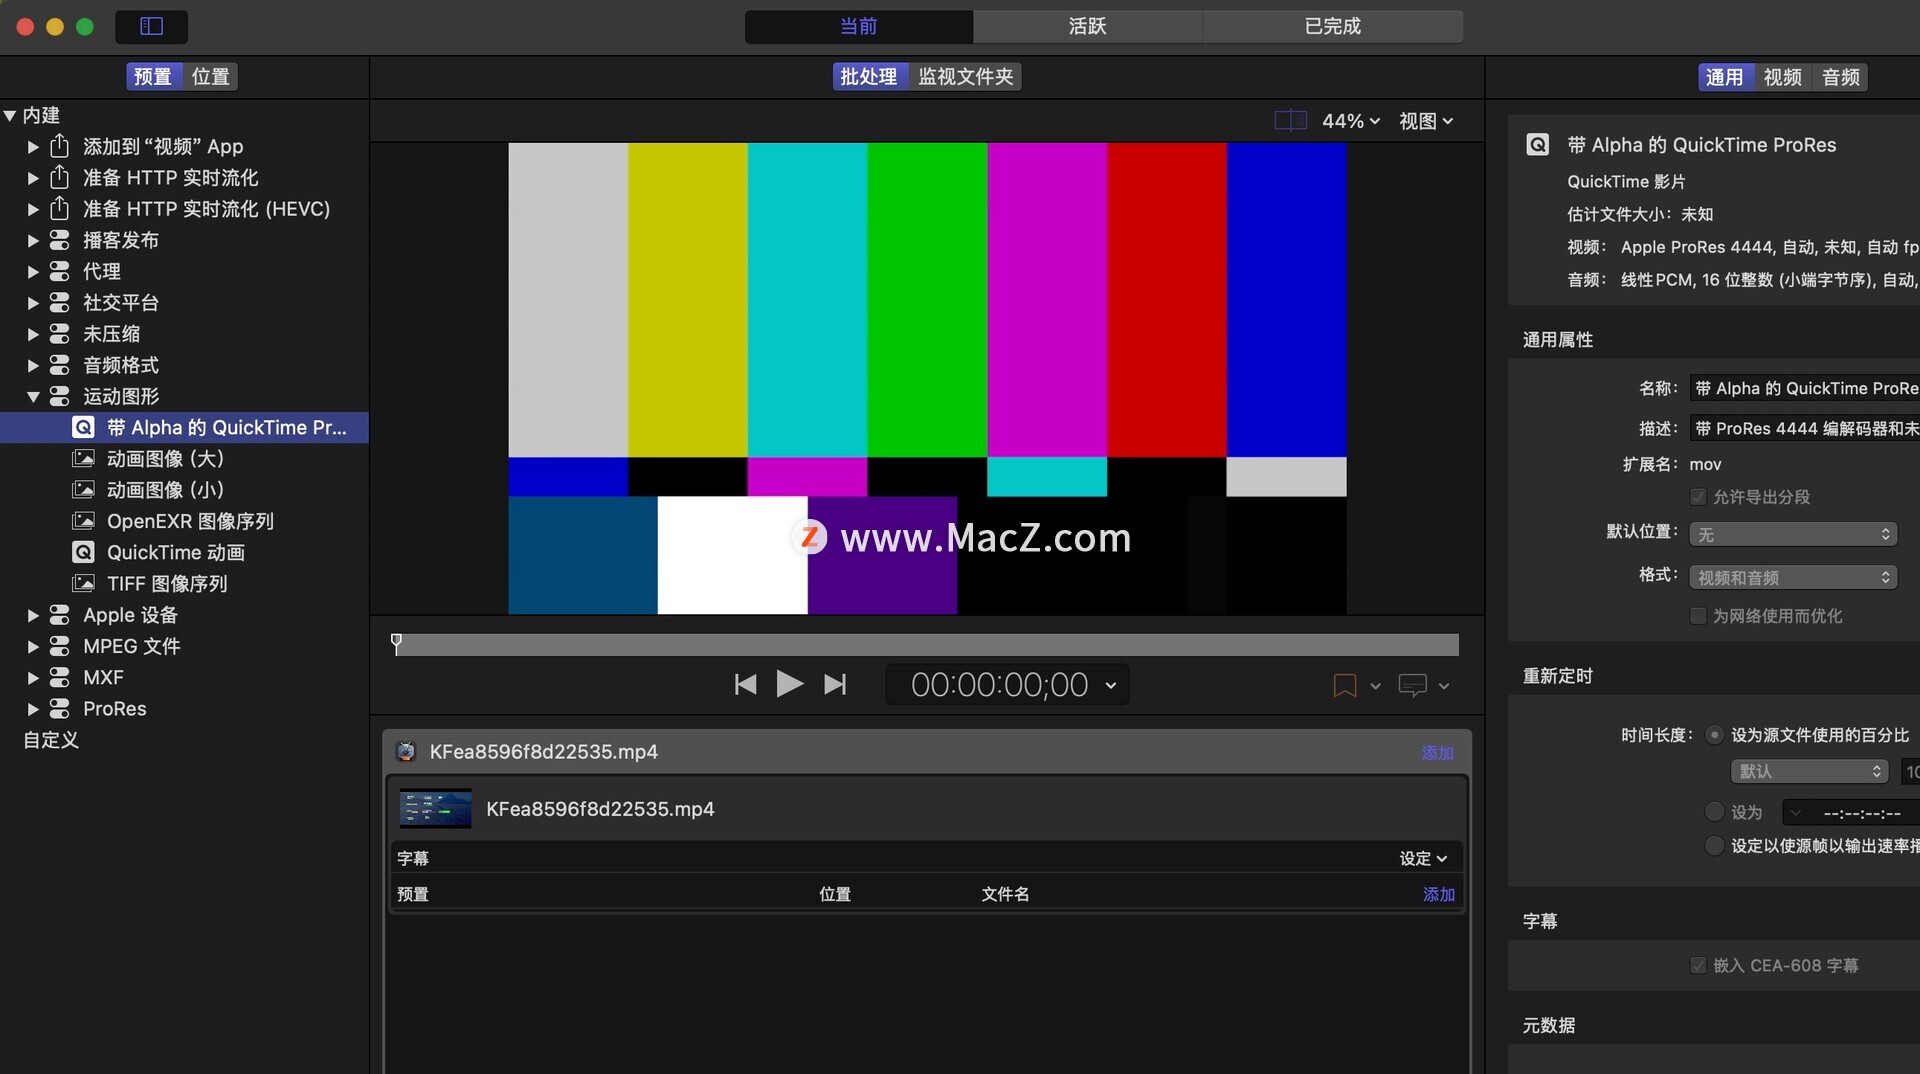Click the QuickTime icon in inspector header
The image size is (1920, 1074).
click(1538, 145)
